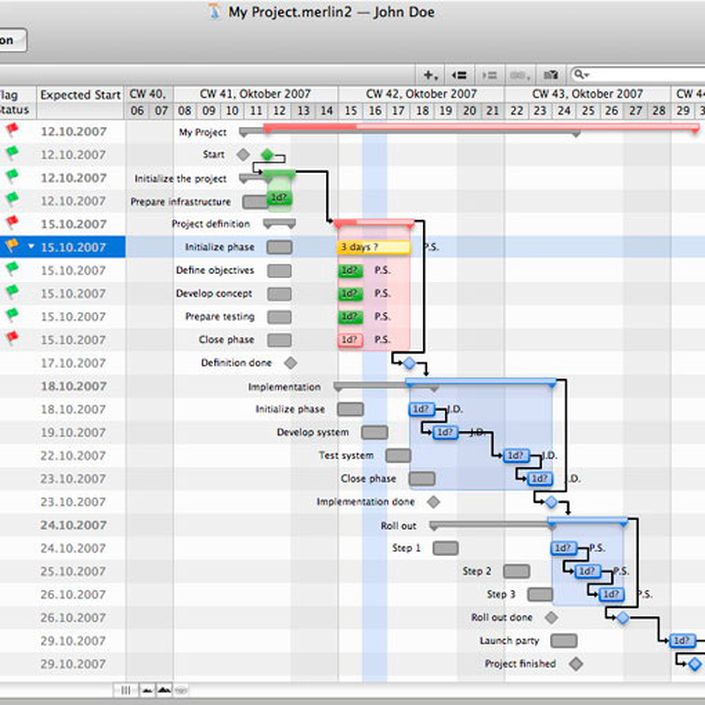705x705 pixels.
Task: Click the green flag for Develop concept
Action: coord(12,292)
